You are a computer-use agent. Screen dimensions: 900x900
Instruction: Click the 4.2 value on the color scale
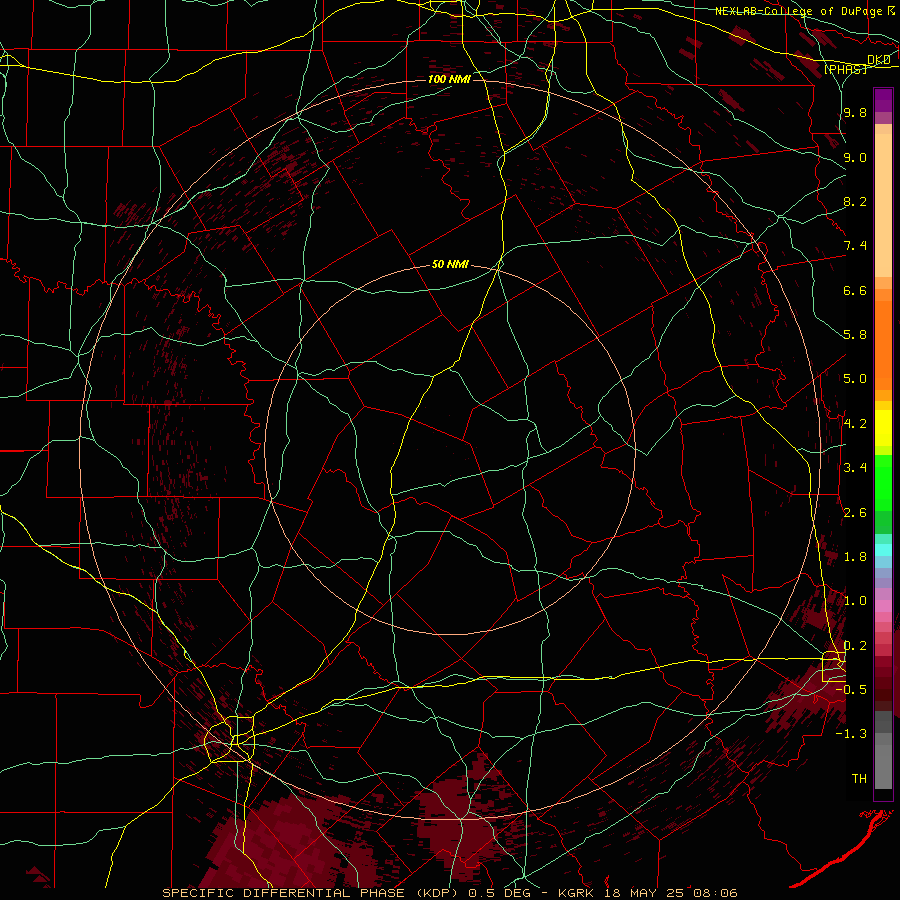[x=855, y=424]
